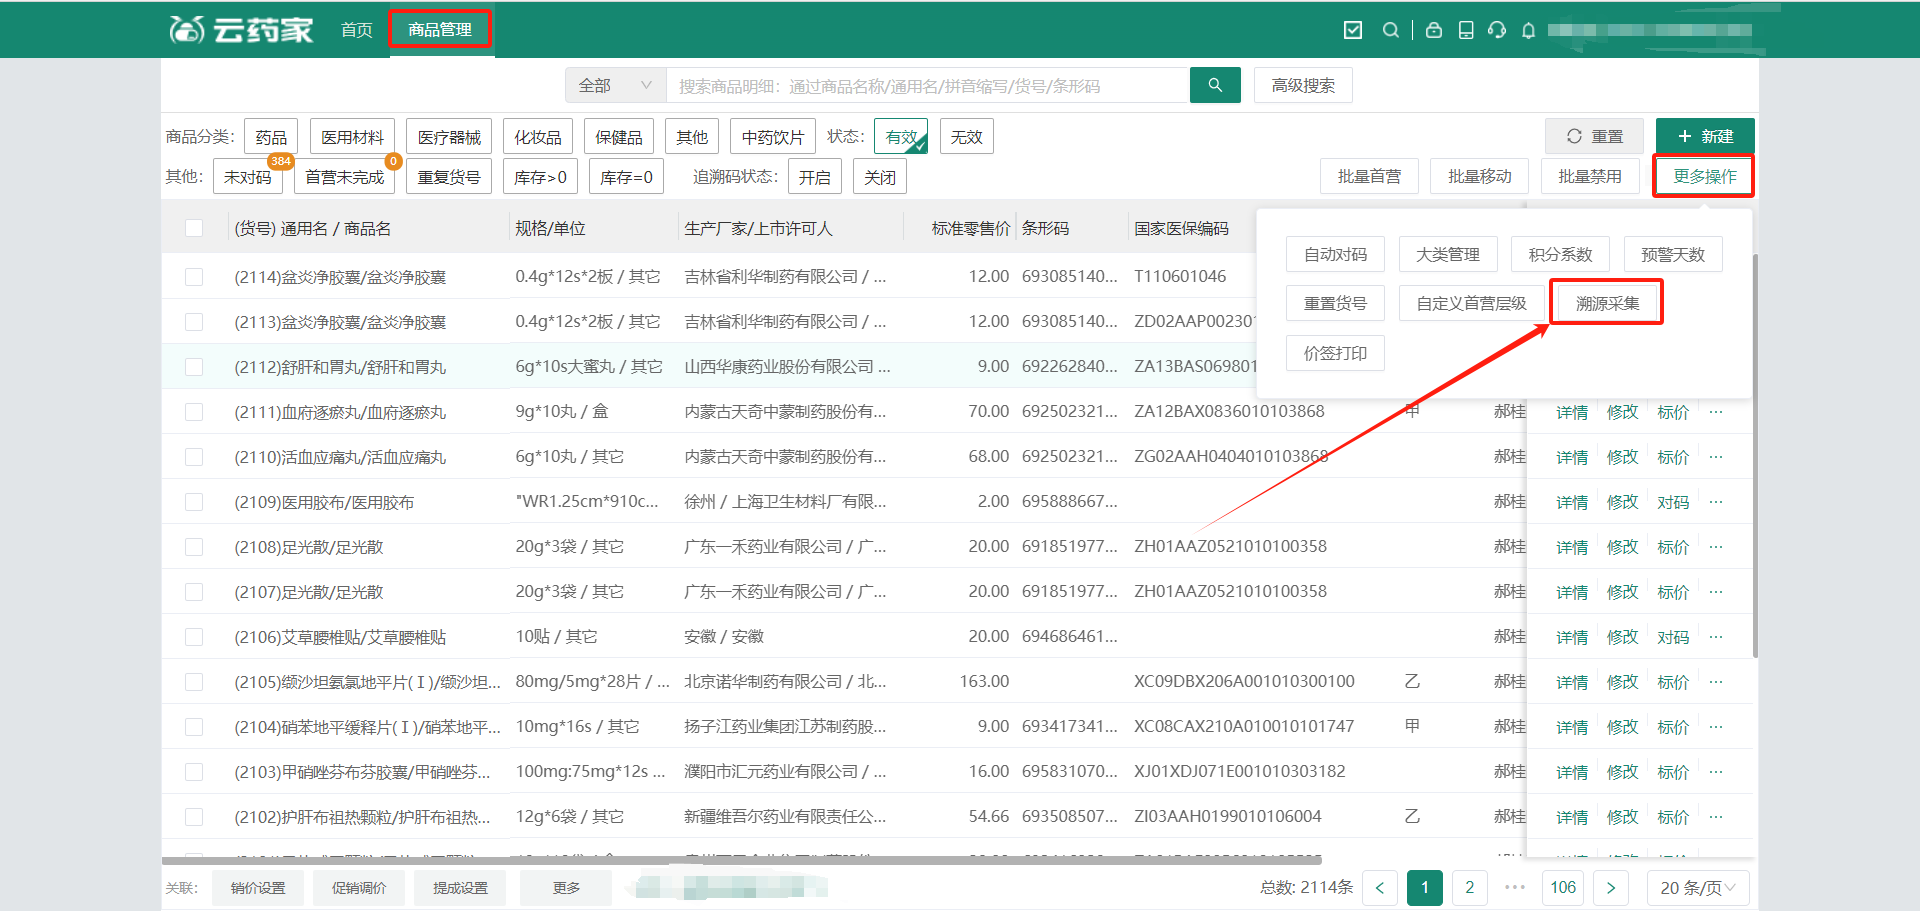Screen dimensions: 1920x911
Task: Select 溯源采集 from more operations
Action: click(x=1607, y=303)
